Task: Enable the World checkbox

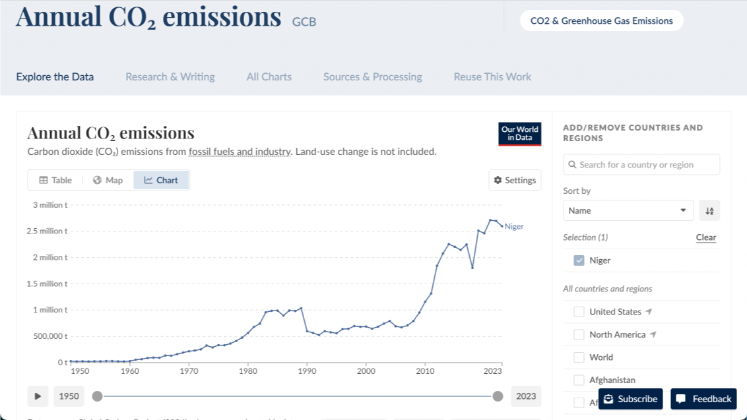Action: [x=579, y=357]
